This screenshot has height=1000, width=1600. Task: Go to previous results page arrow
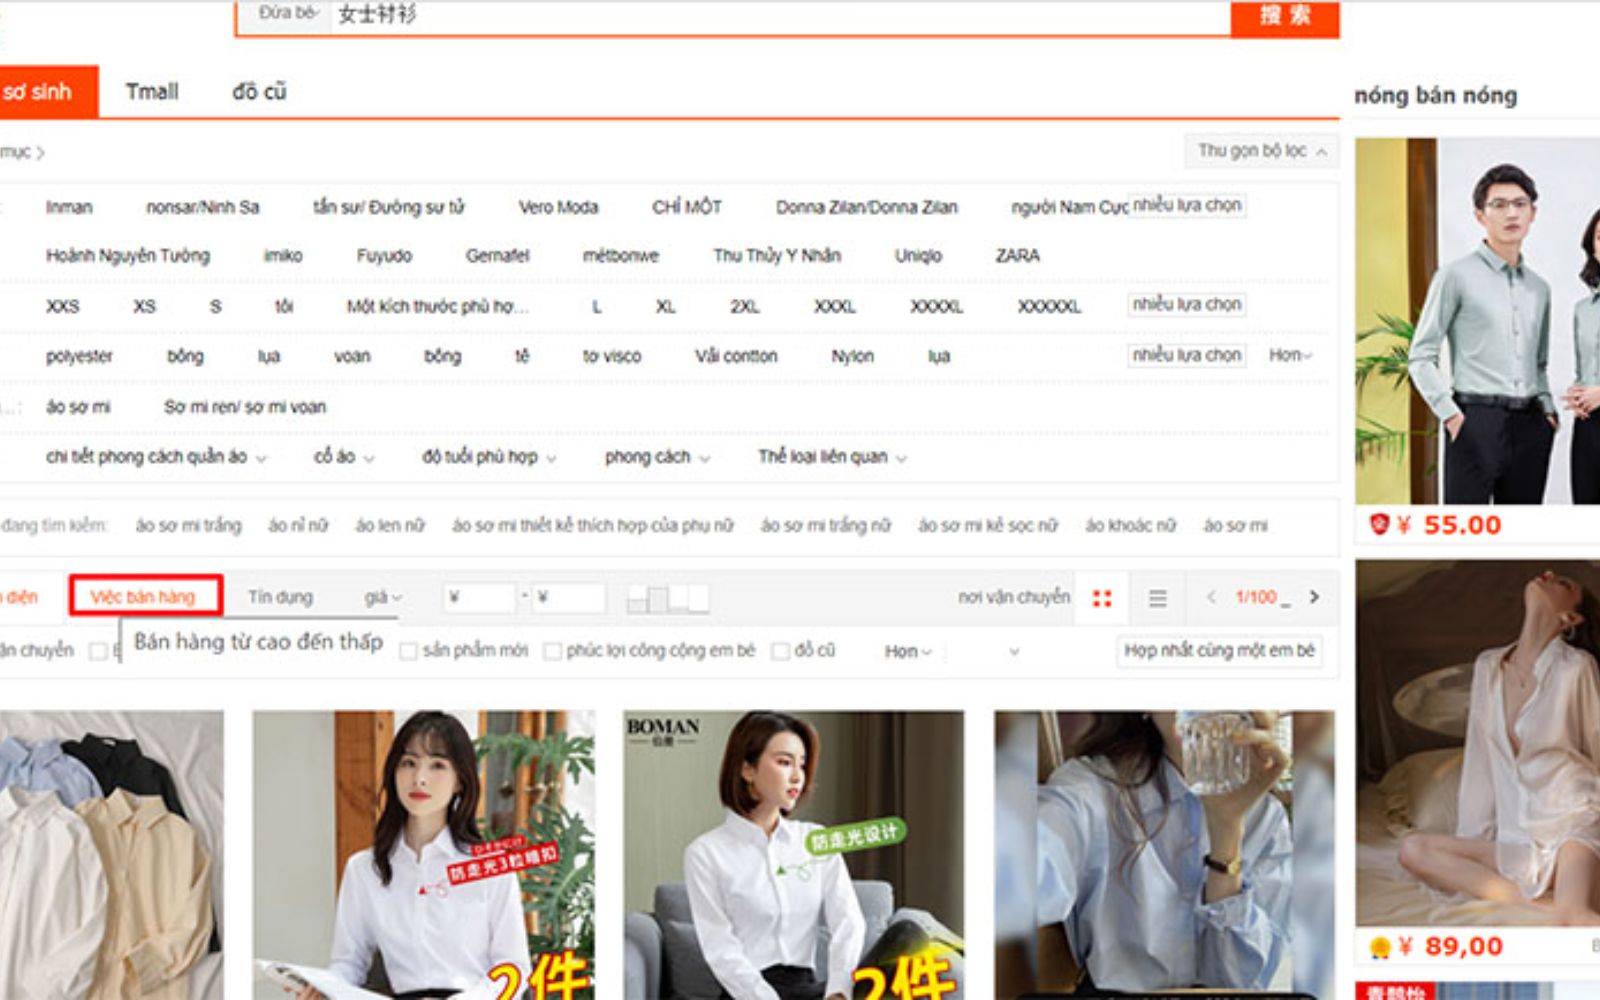click(1211, 597)
